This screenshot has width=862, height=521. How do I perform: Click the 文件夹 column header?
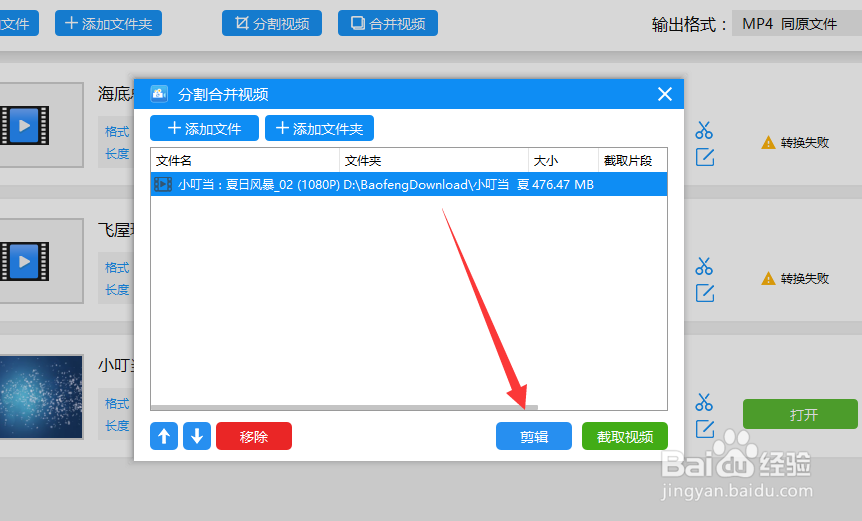click(434, 160)
